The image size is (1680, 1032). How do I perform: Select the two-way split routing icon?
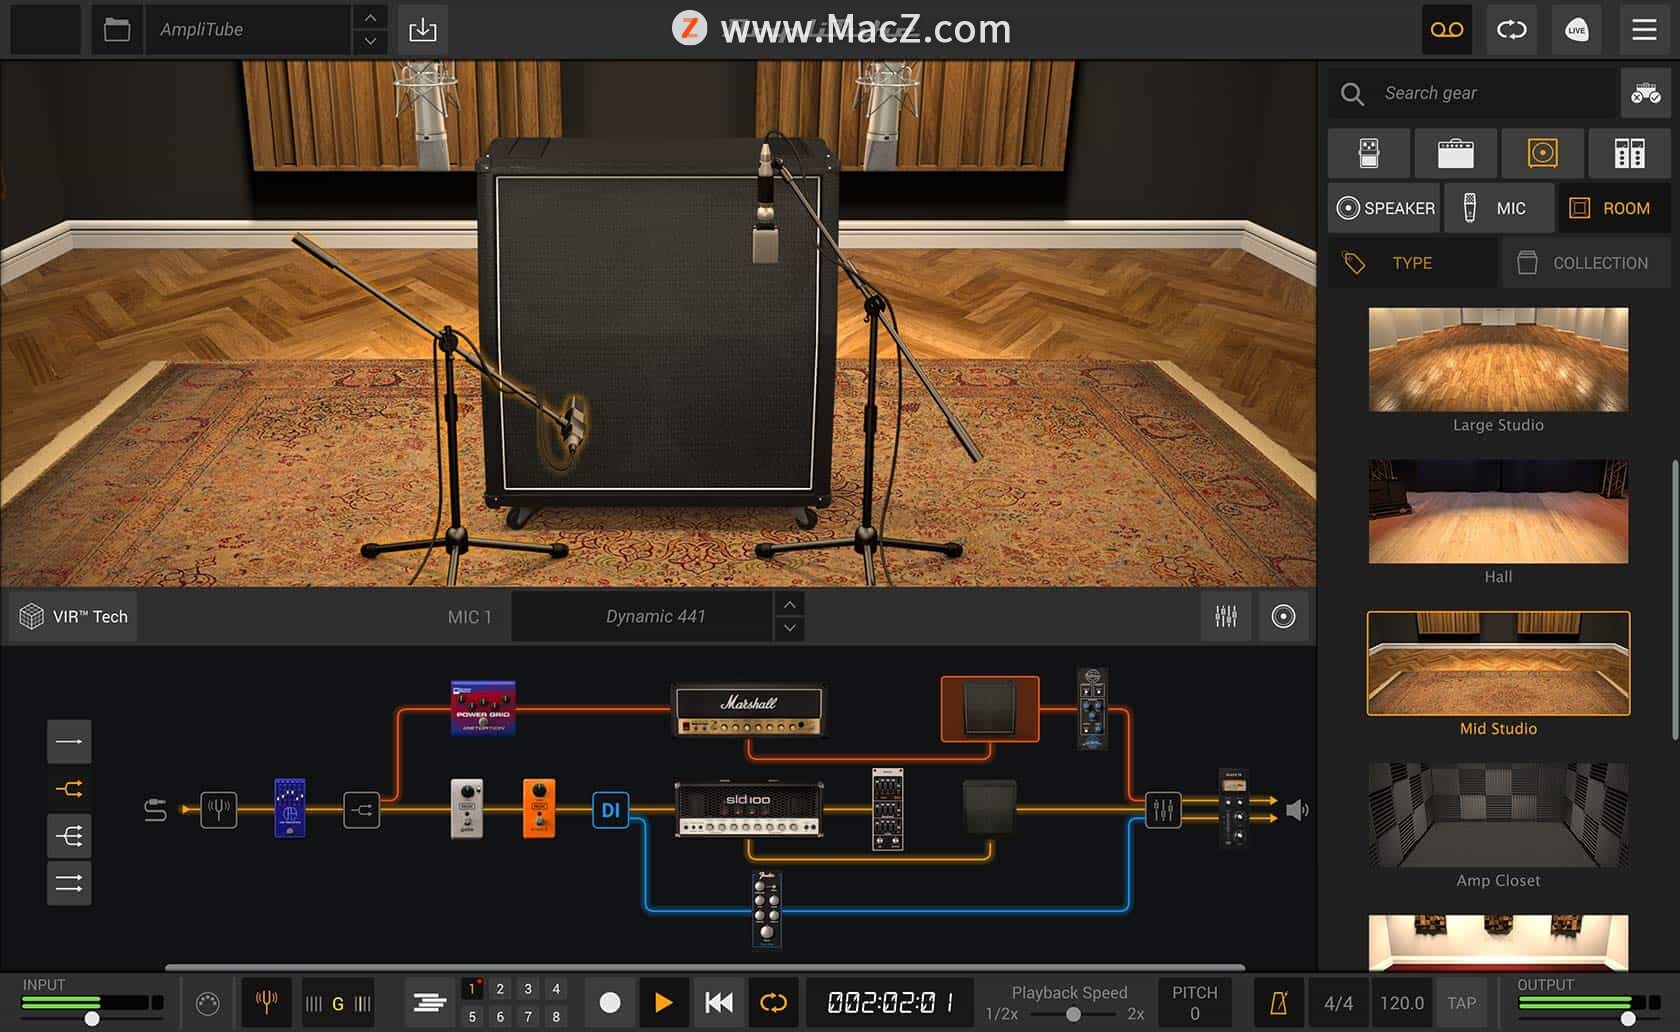(69, 789)
